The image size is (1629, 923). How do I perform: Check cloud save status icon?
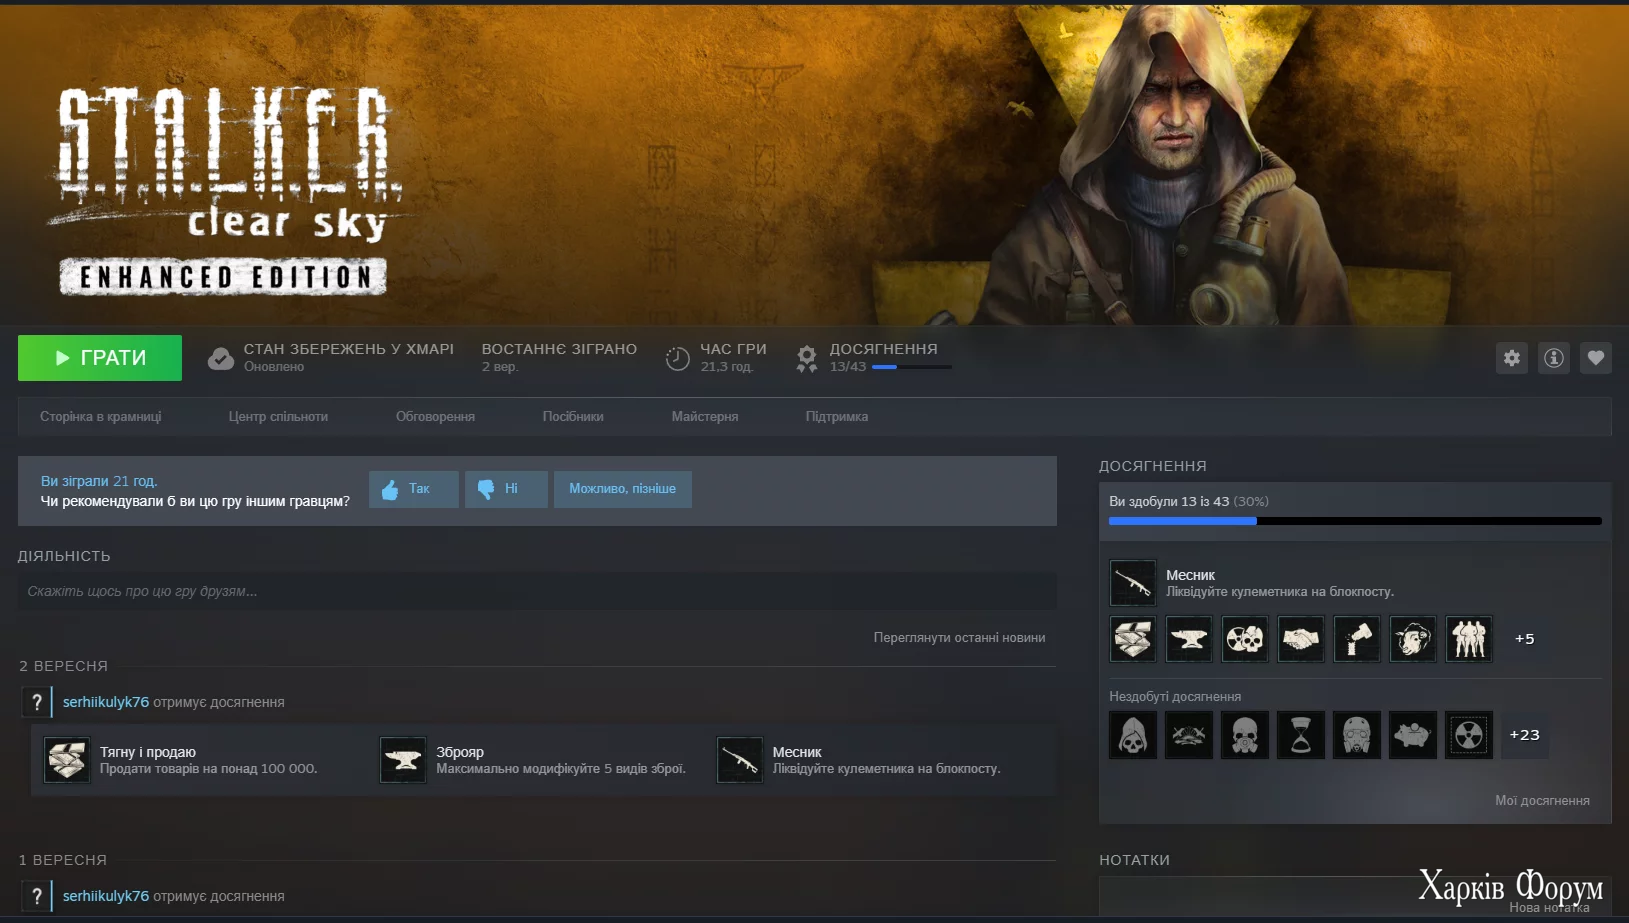(x=220, y=358)
